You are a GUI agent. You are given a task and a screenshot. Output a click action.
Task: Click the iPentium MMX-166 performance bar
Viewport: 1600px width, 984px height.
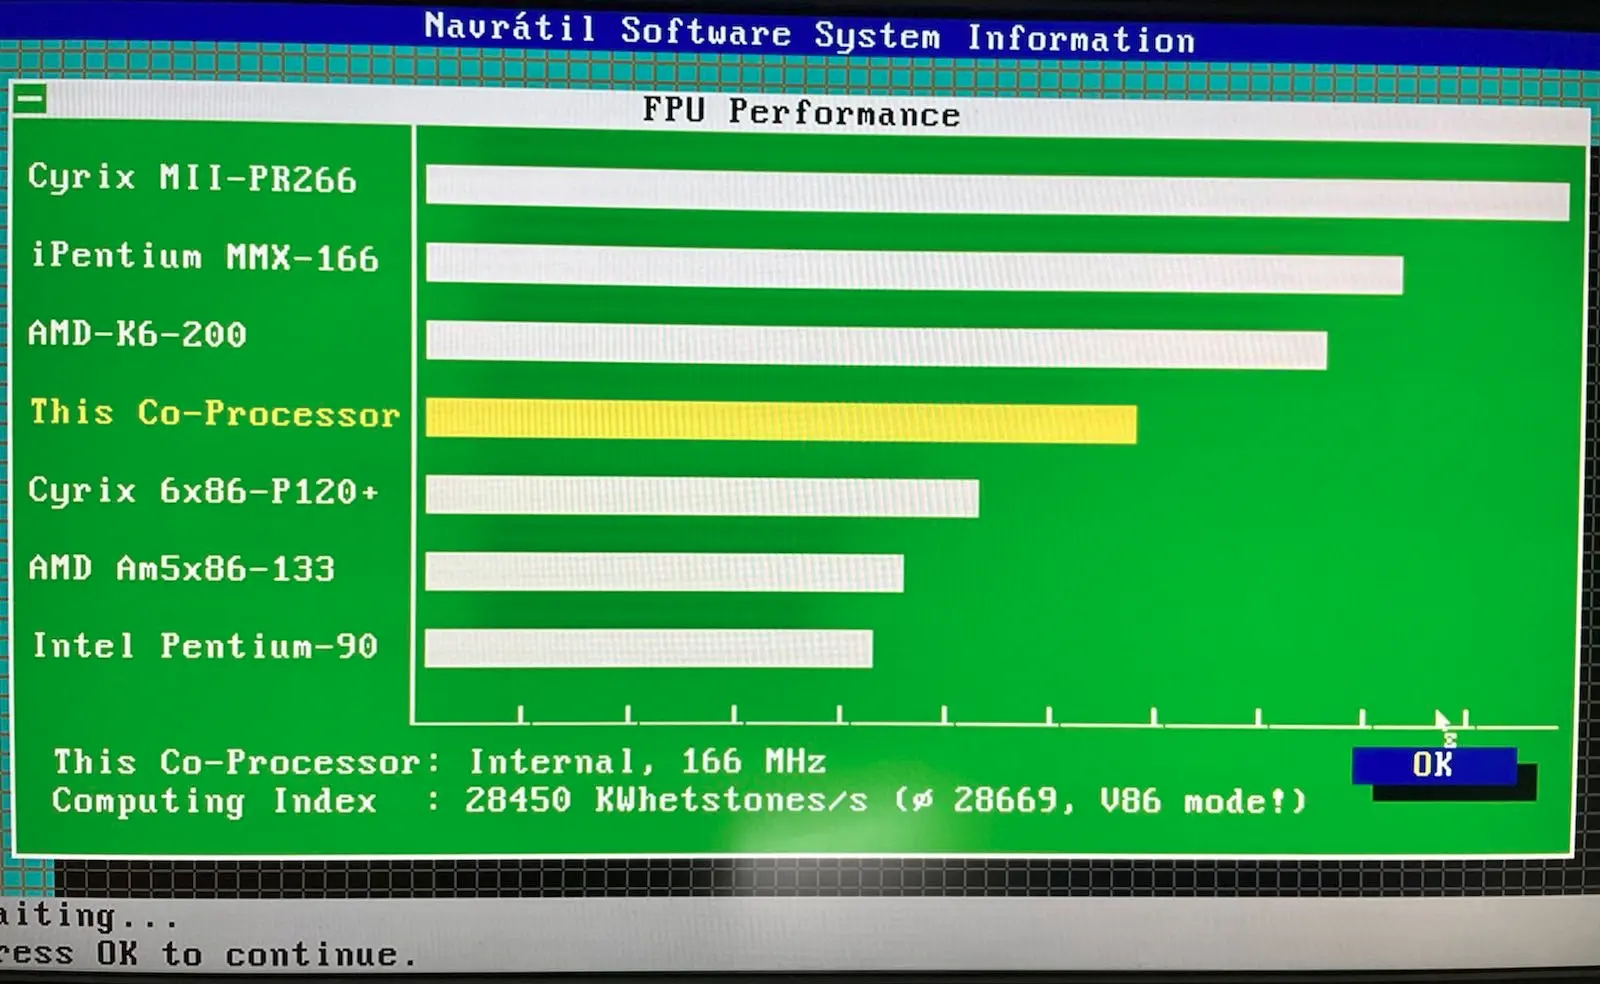(914, 270)
